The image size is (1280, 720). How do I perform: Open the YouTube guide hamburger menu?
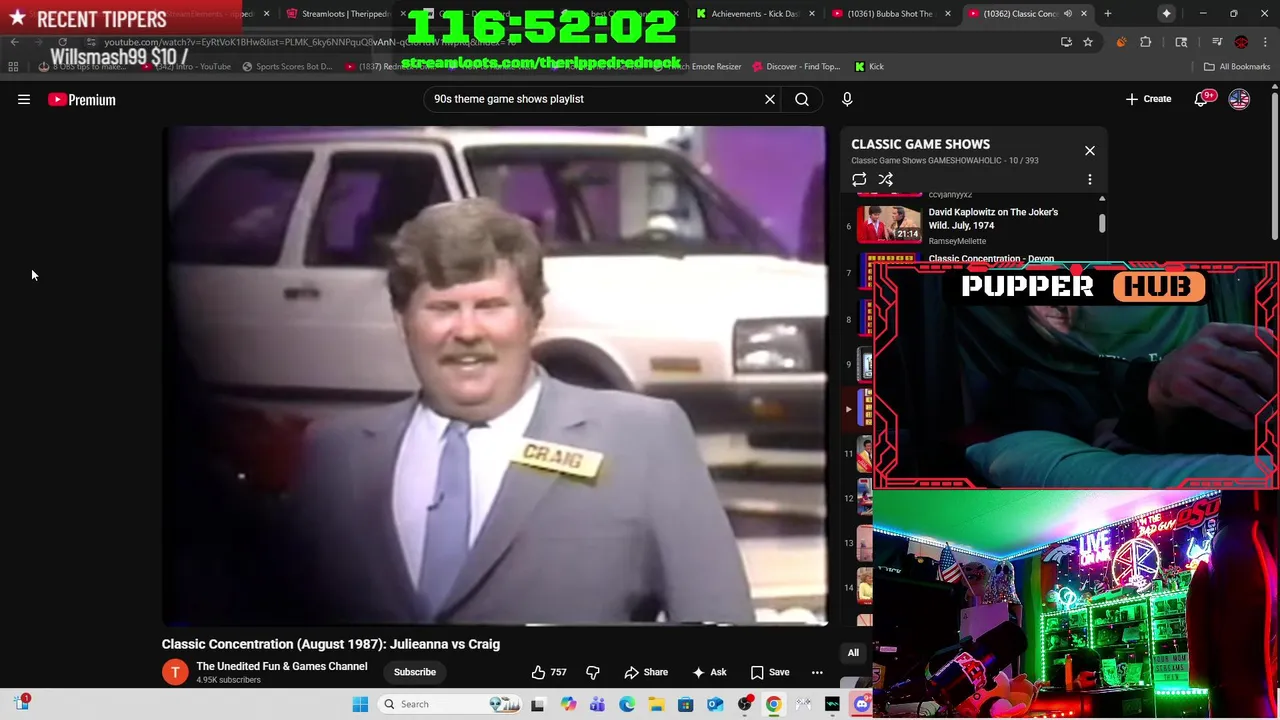24,99
